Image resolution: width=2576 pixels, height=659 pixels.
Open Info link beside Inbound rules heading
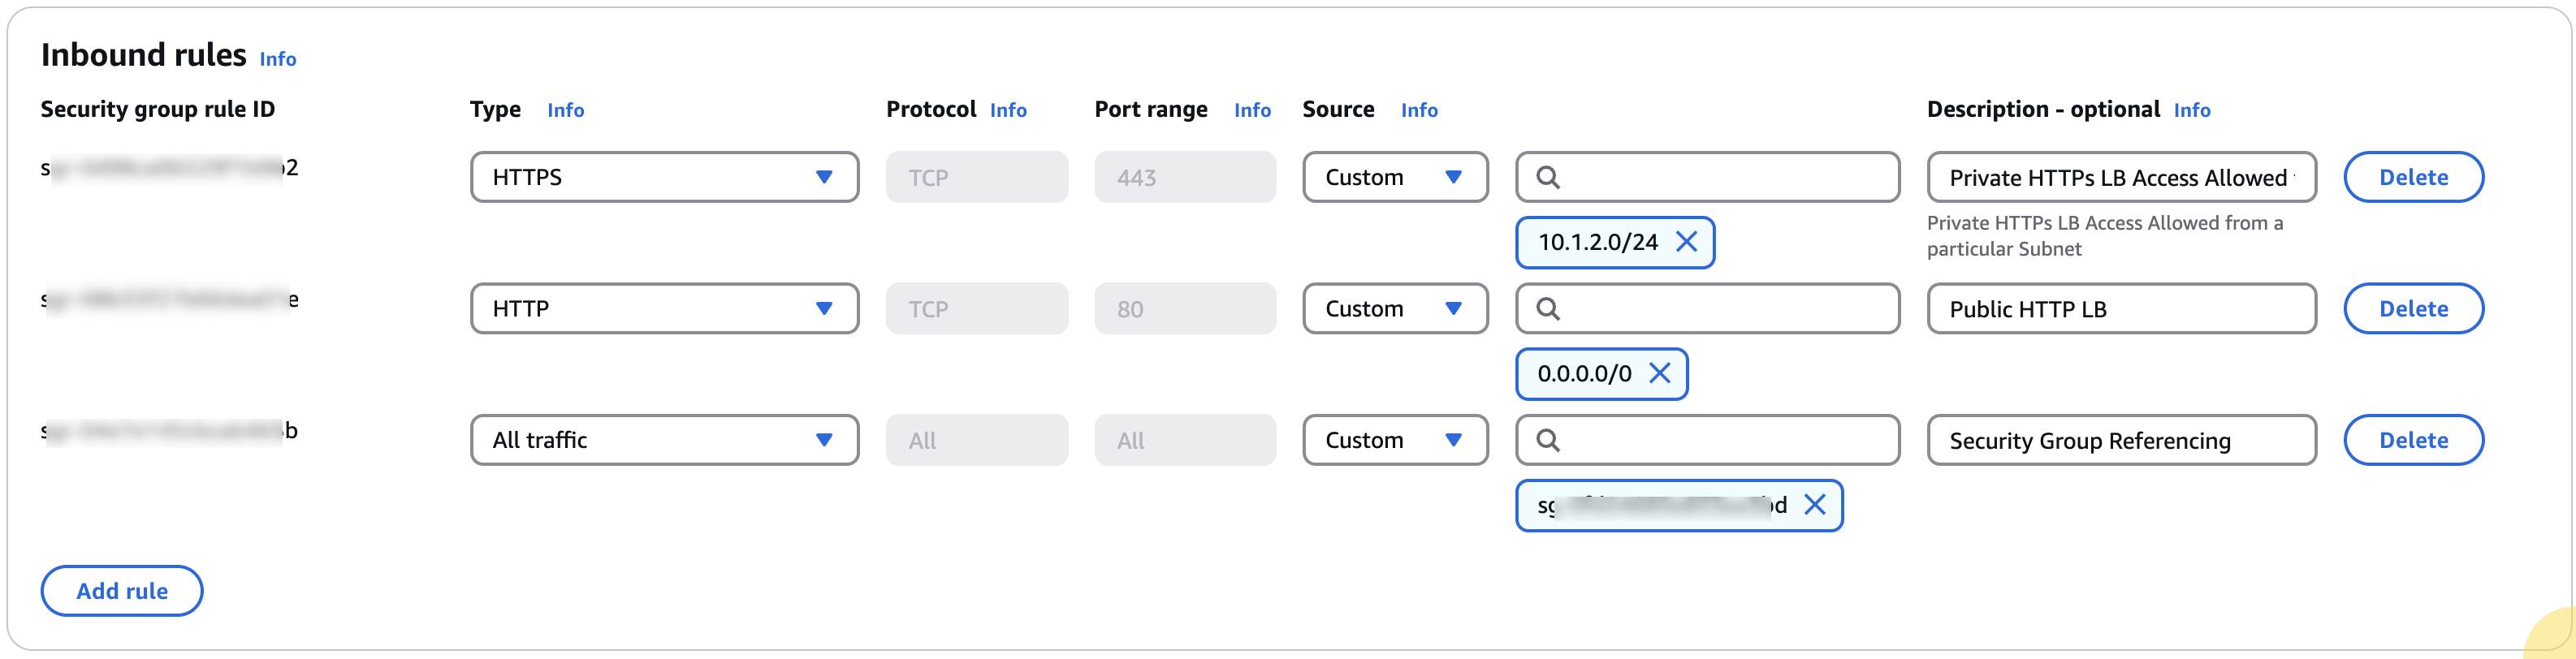278,59
